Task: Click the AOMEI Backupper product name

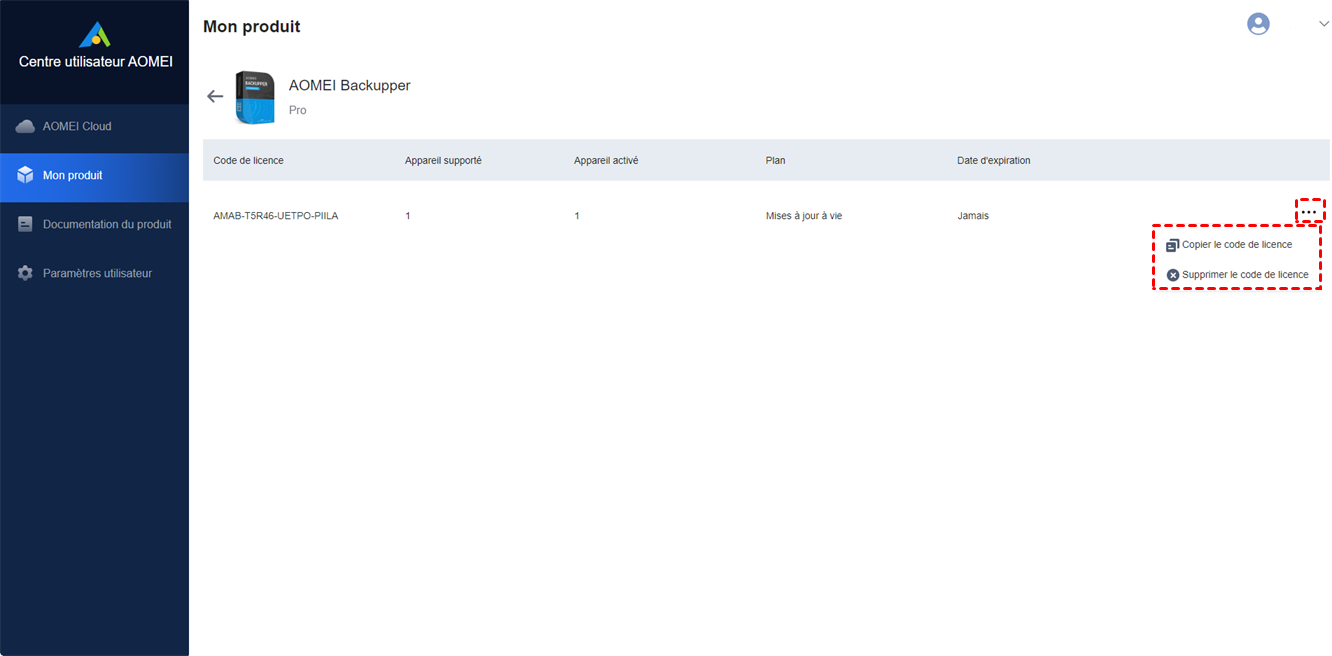Action: click(350, 86)
